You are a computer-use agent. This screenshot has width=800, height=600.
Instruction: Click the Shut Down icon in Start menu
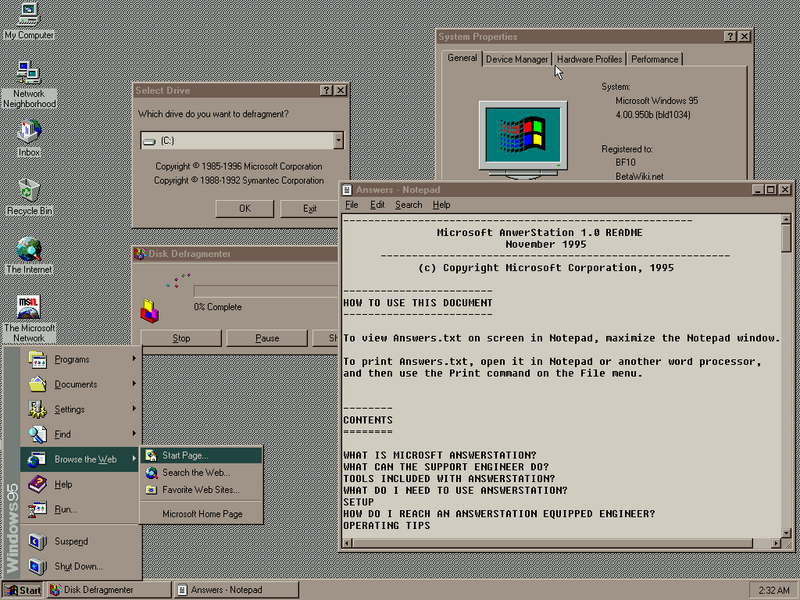(x=38, y=566)
